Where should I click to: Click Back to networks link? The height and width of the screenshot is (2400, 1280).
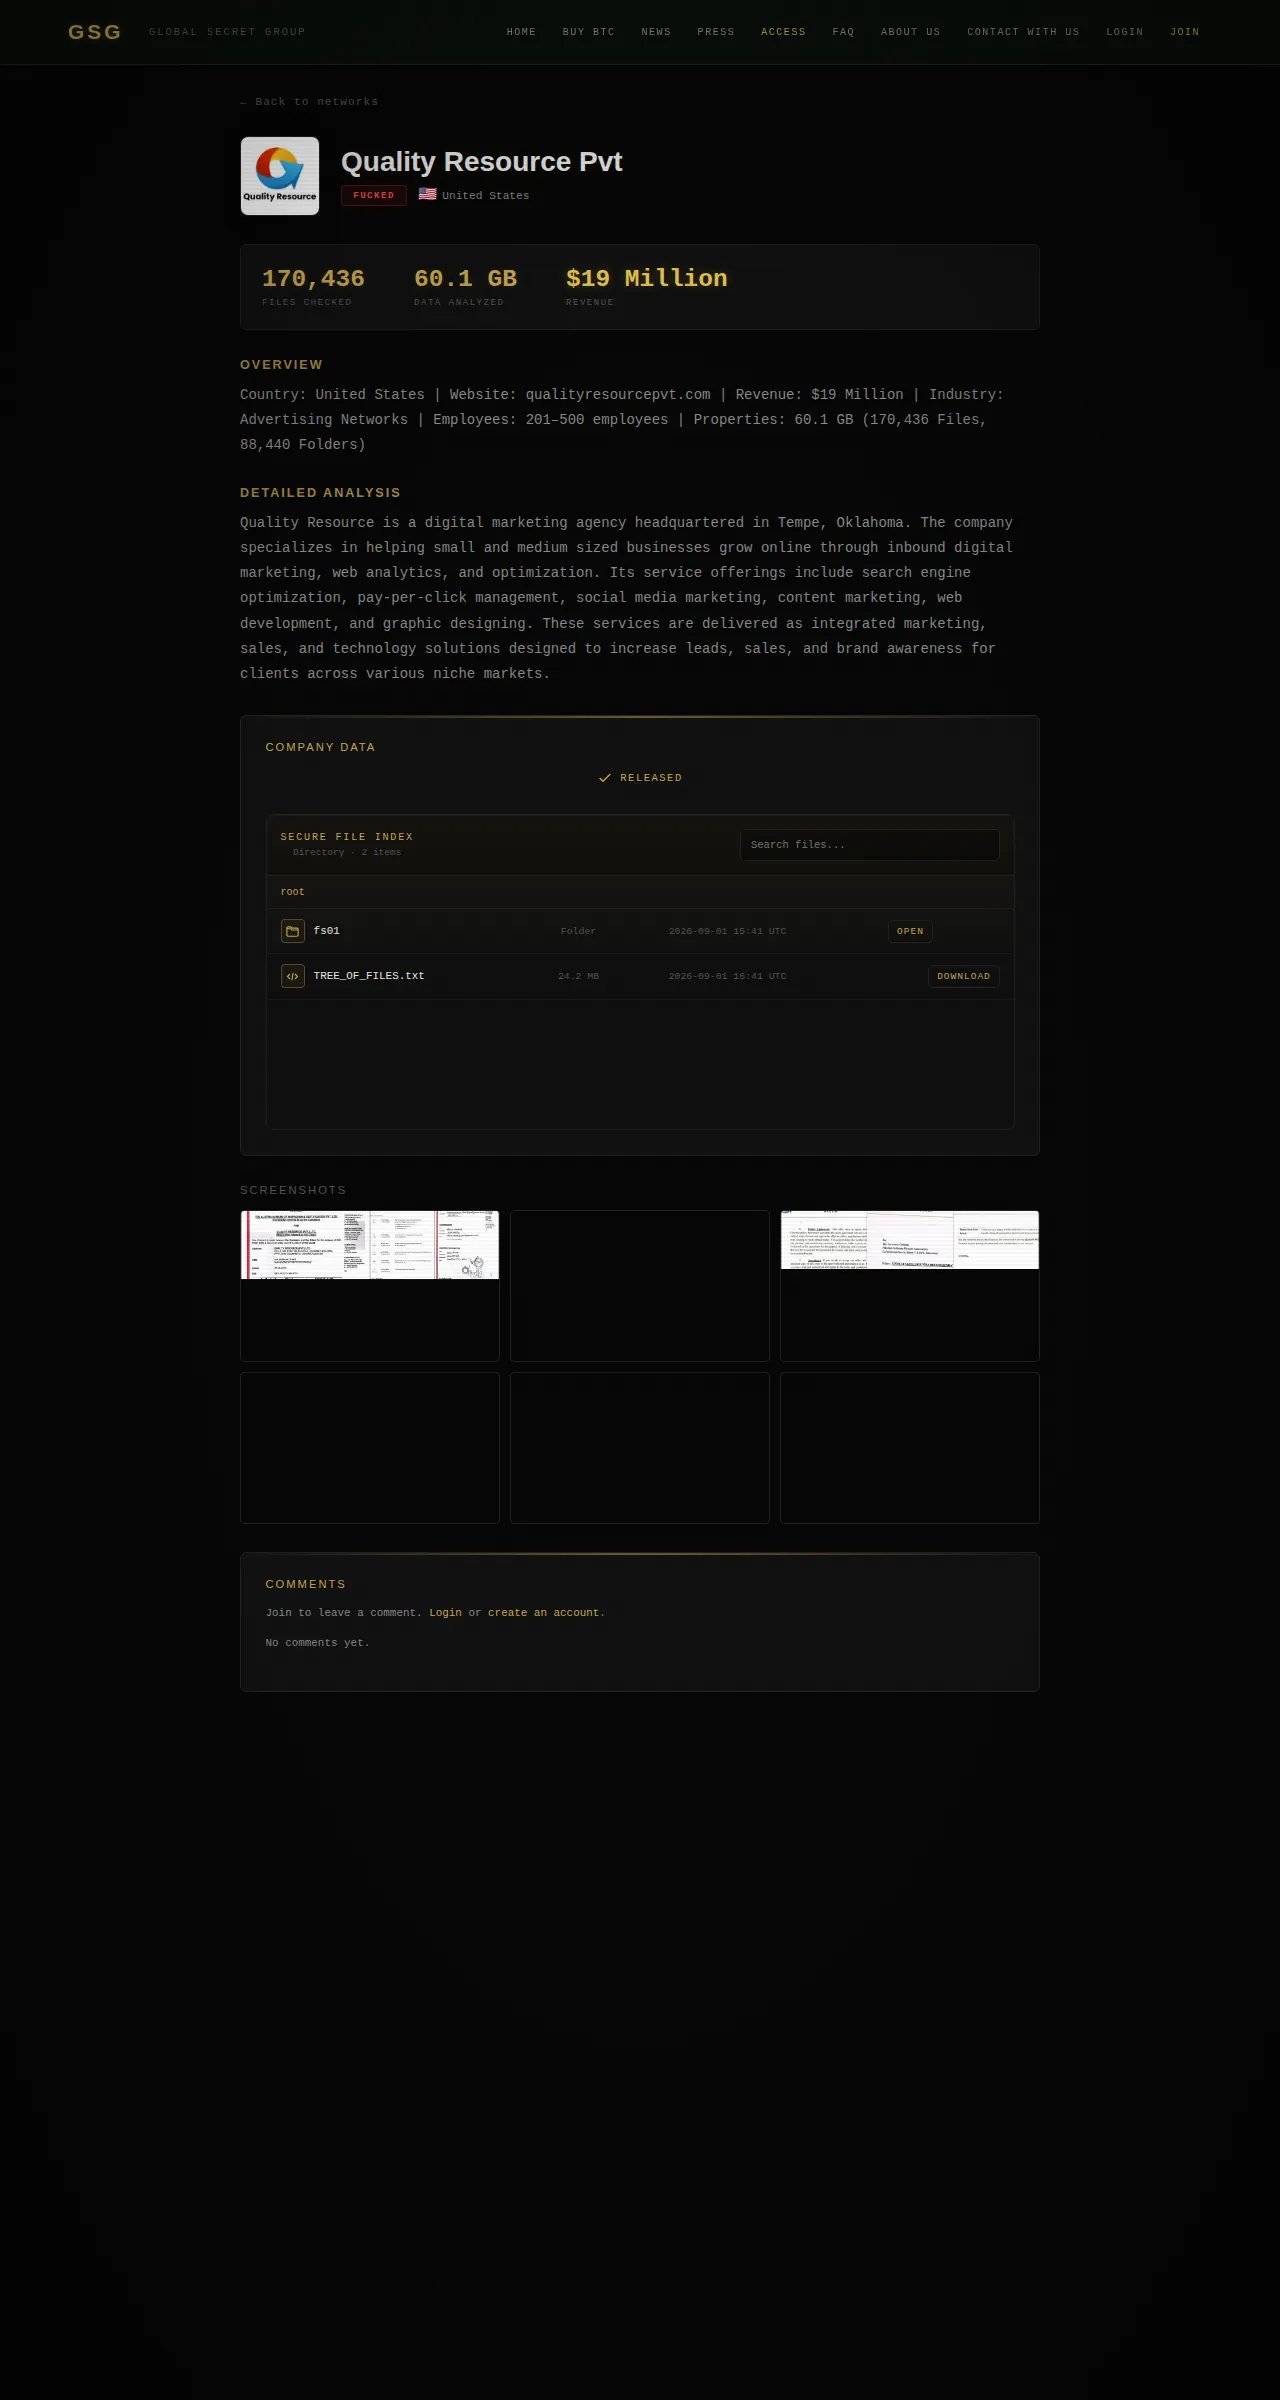pyautogui.click(x=309, y=102)
